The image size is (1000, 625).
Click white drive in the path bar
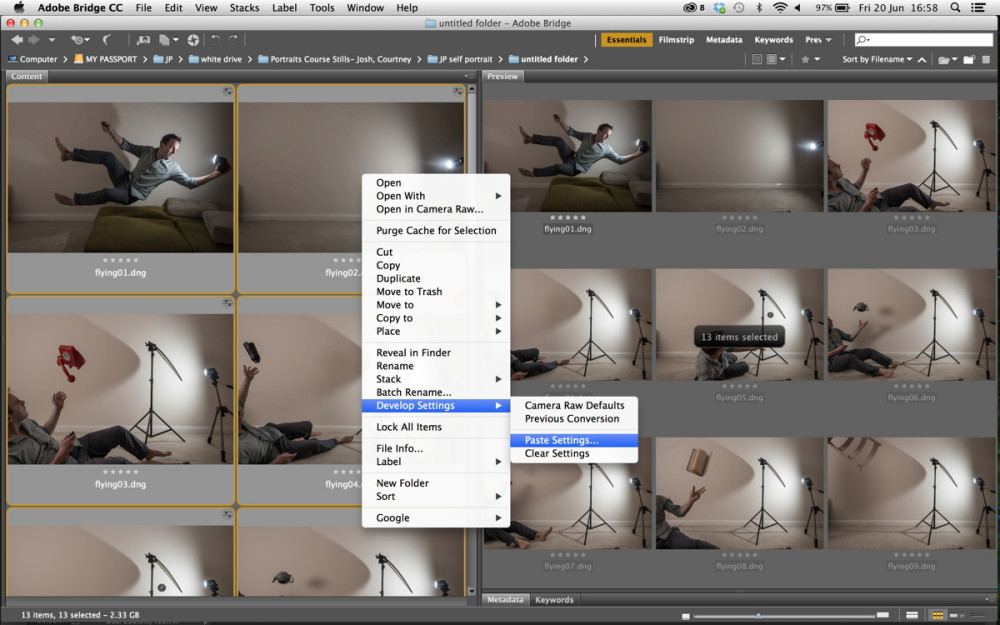tap(215, 59)
